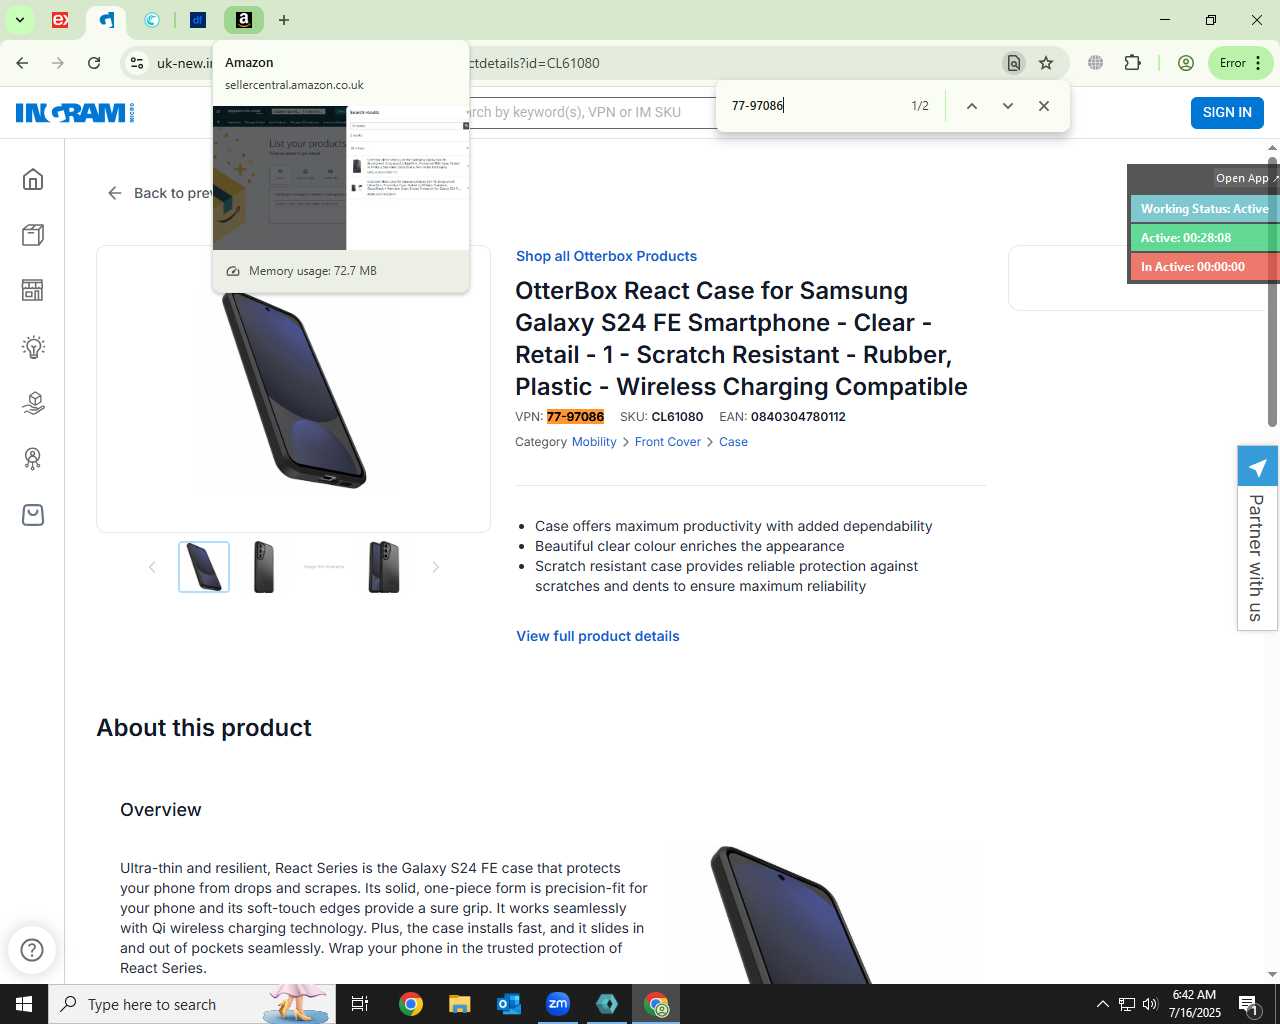Click next arrow of thumbnail carousel
The height and width of the screenshot is (1024, 1280).
point(435,567)
